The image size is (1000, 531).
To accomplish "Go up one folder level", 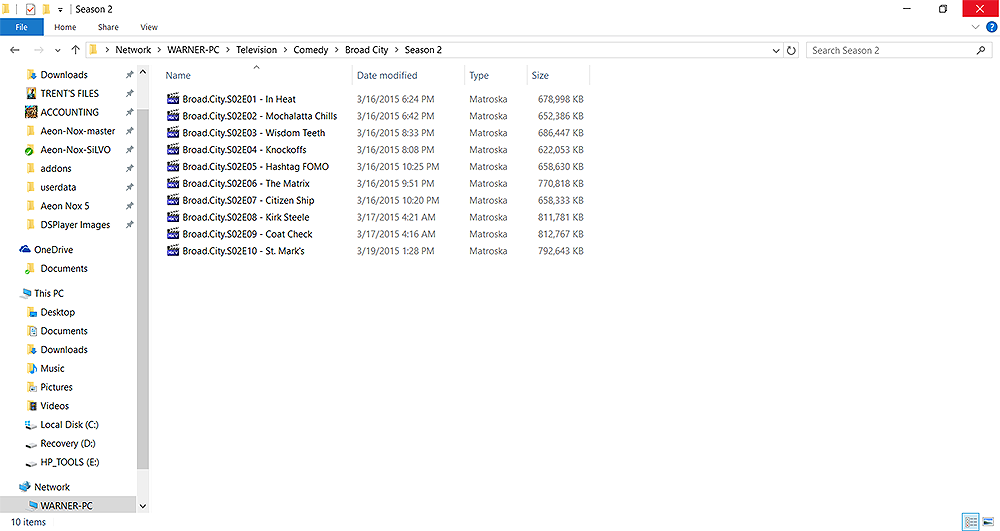I will [x=75, y=50].
